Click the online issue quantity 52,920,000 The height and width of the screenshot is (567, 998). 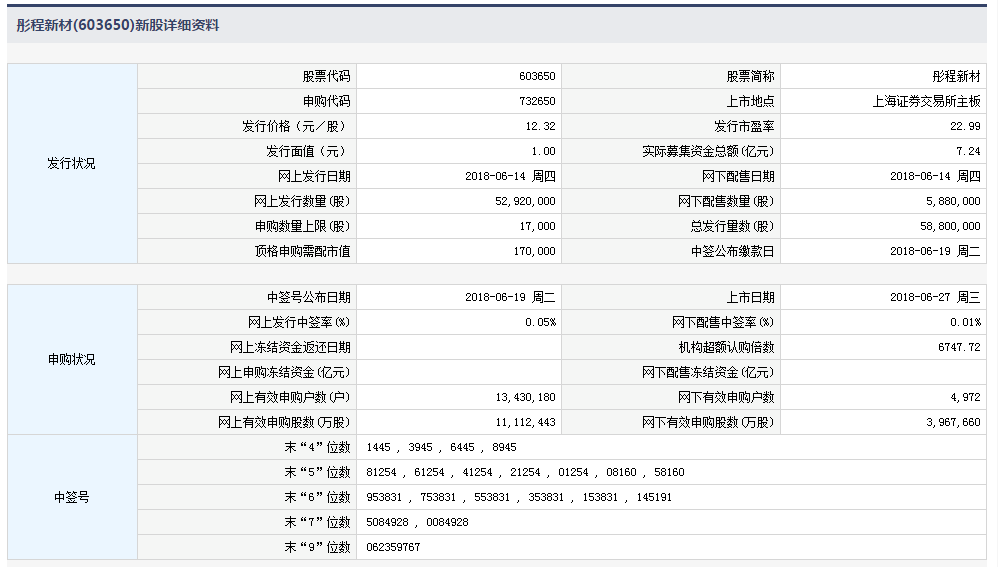tap(524, 202)
